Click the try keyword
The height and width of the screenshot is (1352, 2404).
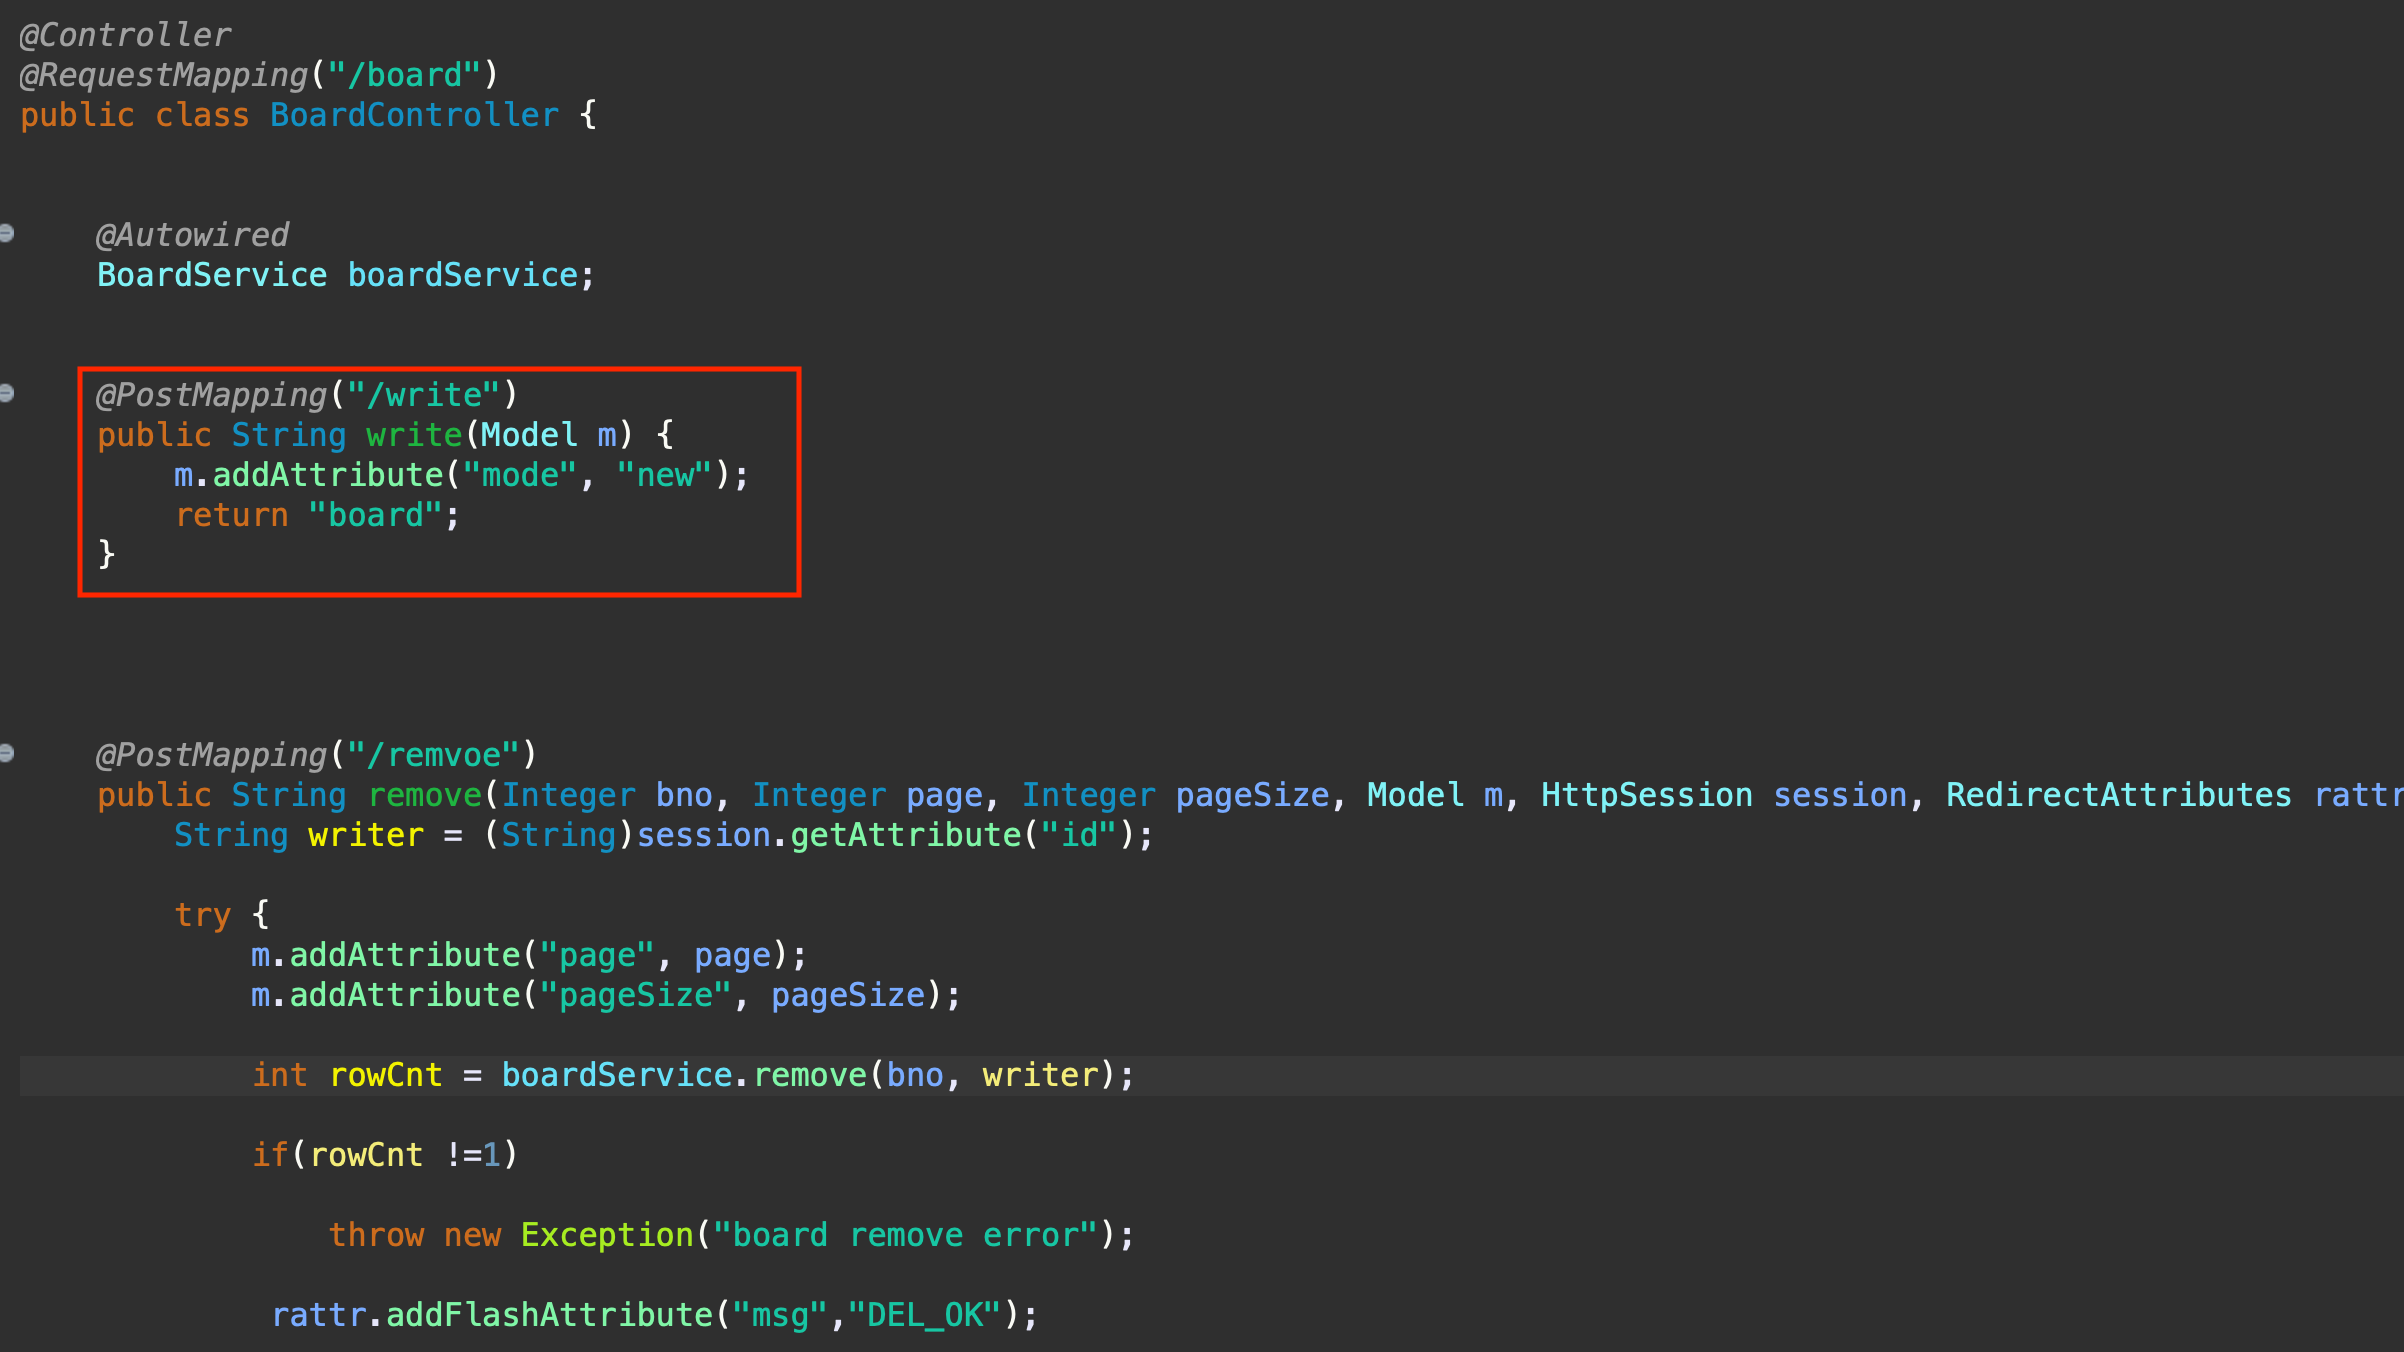(202, 916)
